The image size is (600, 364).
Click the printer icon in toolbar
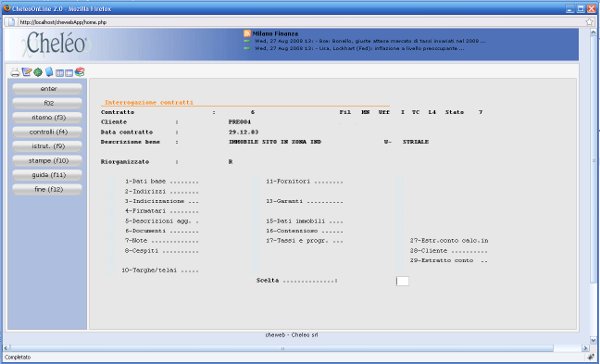click(15, 72)
